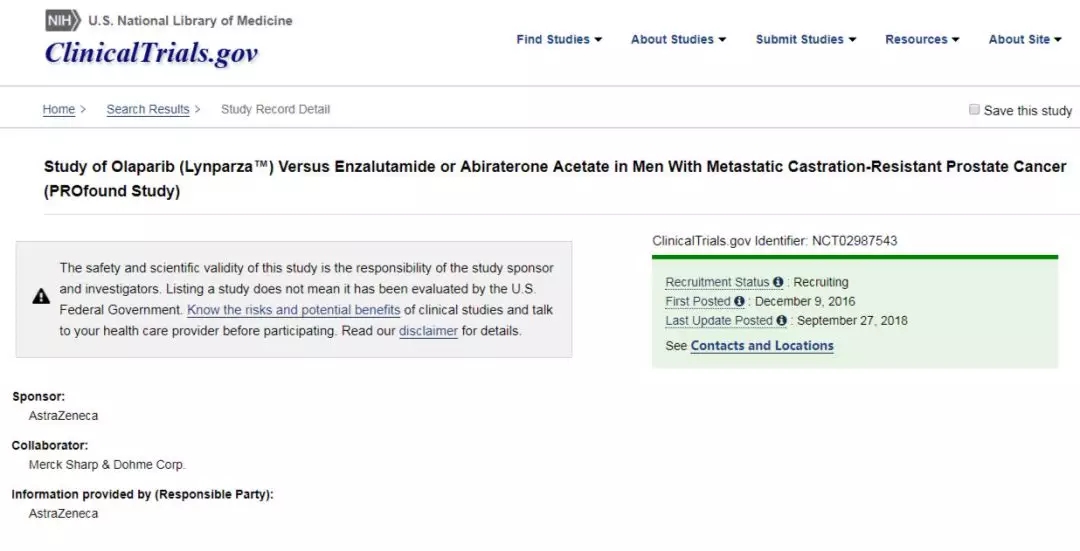The height and width of the screenshot is (551, 1080).
Task: Click the Last Update Posted info icon
Action: coord(782,321)
